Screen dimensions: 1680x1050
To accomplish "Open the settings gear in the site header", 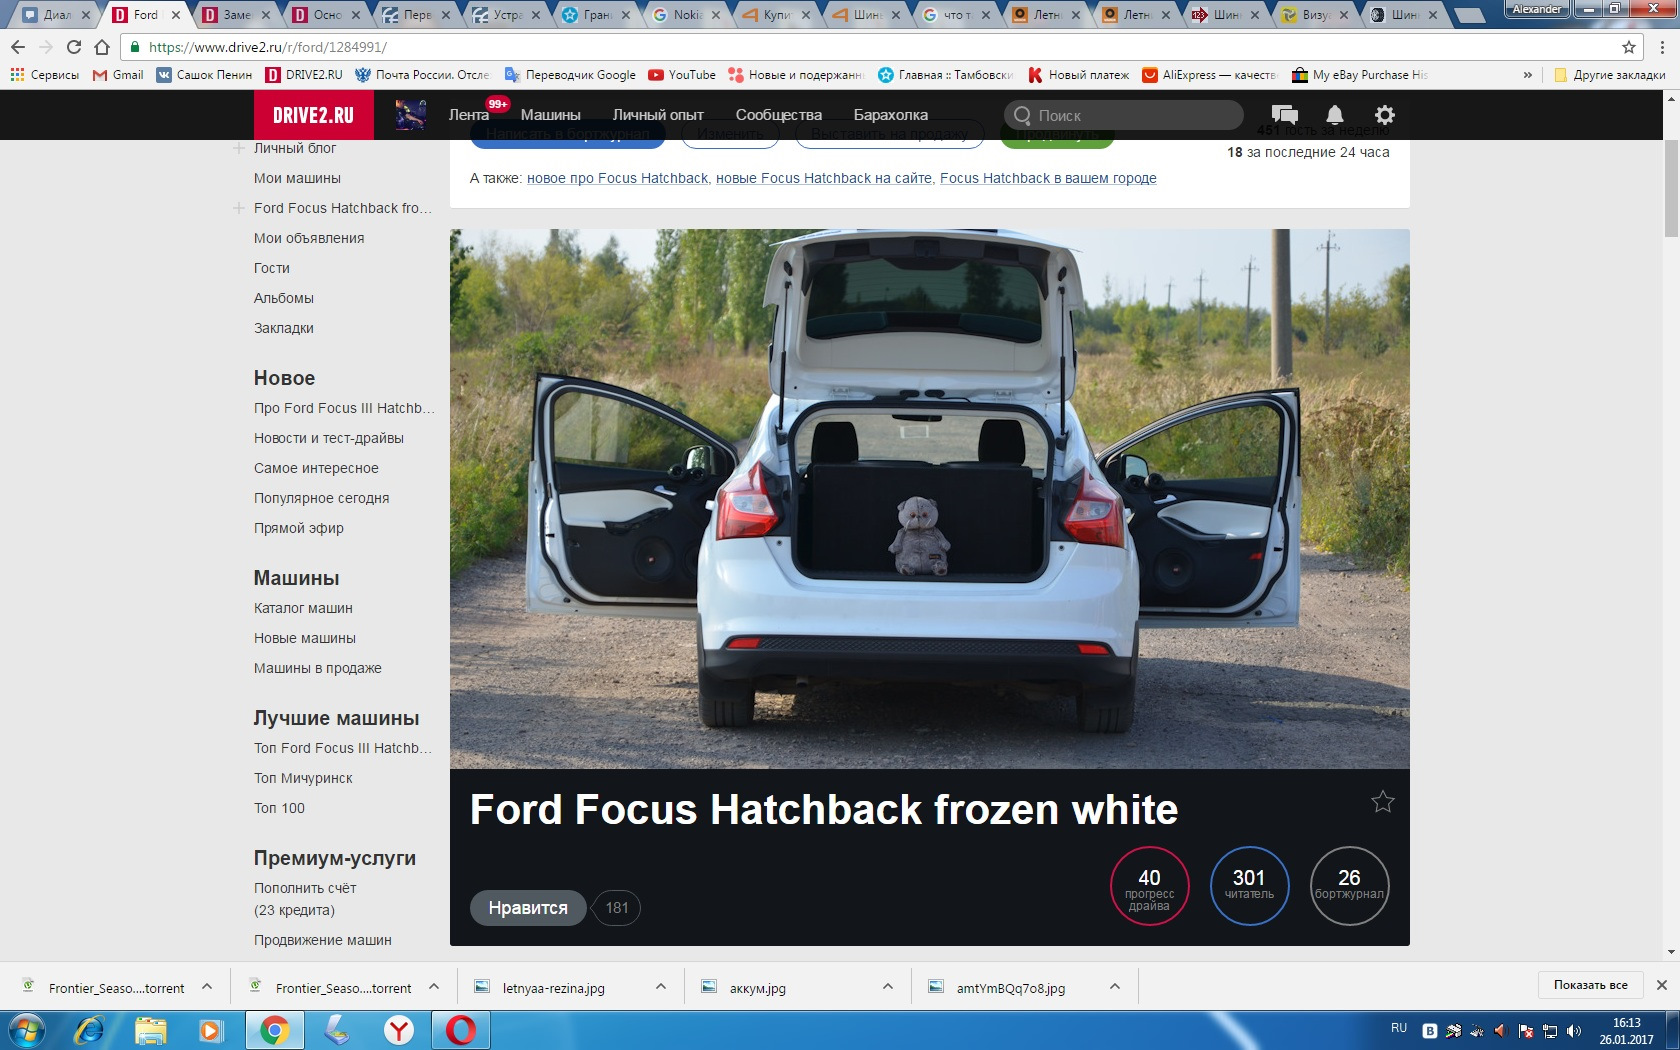I will click(x=1385, y=115).
